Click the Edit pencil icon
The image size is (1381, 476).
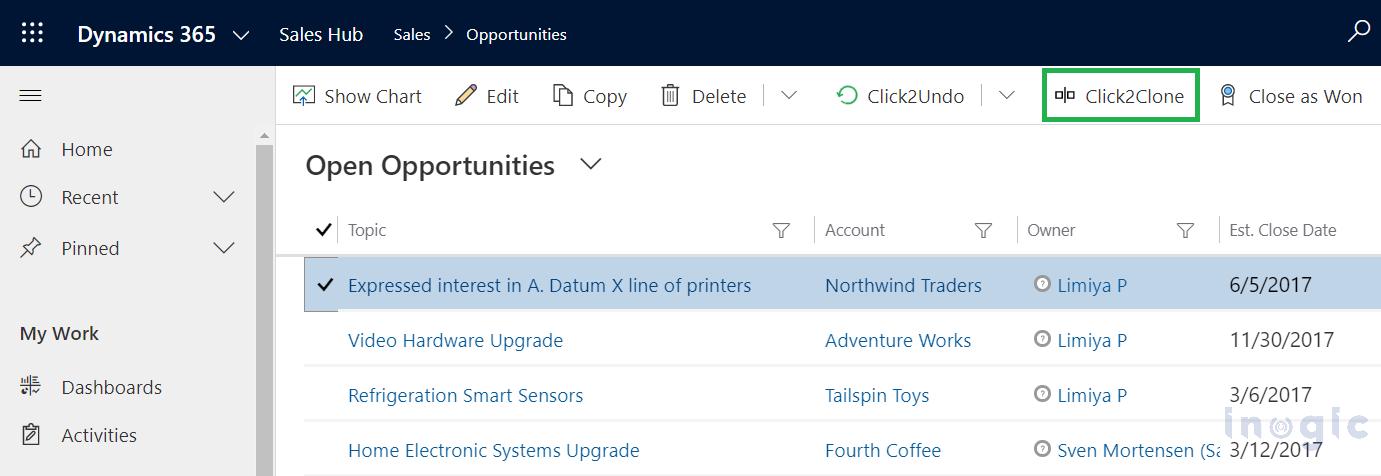point(466,96)
